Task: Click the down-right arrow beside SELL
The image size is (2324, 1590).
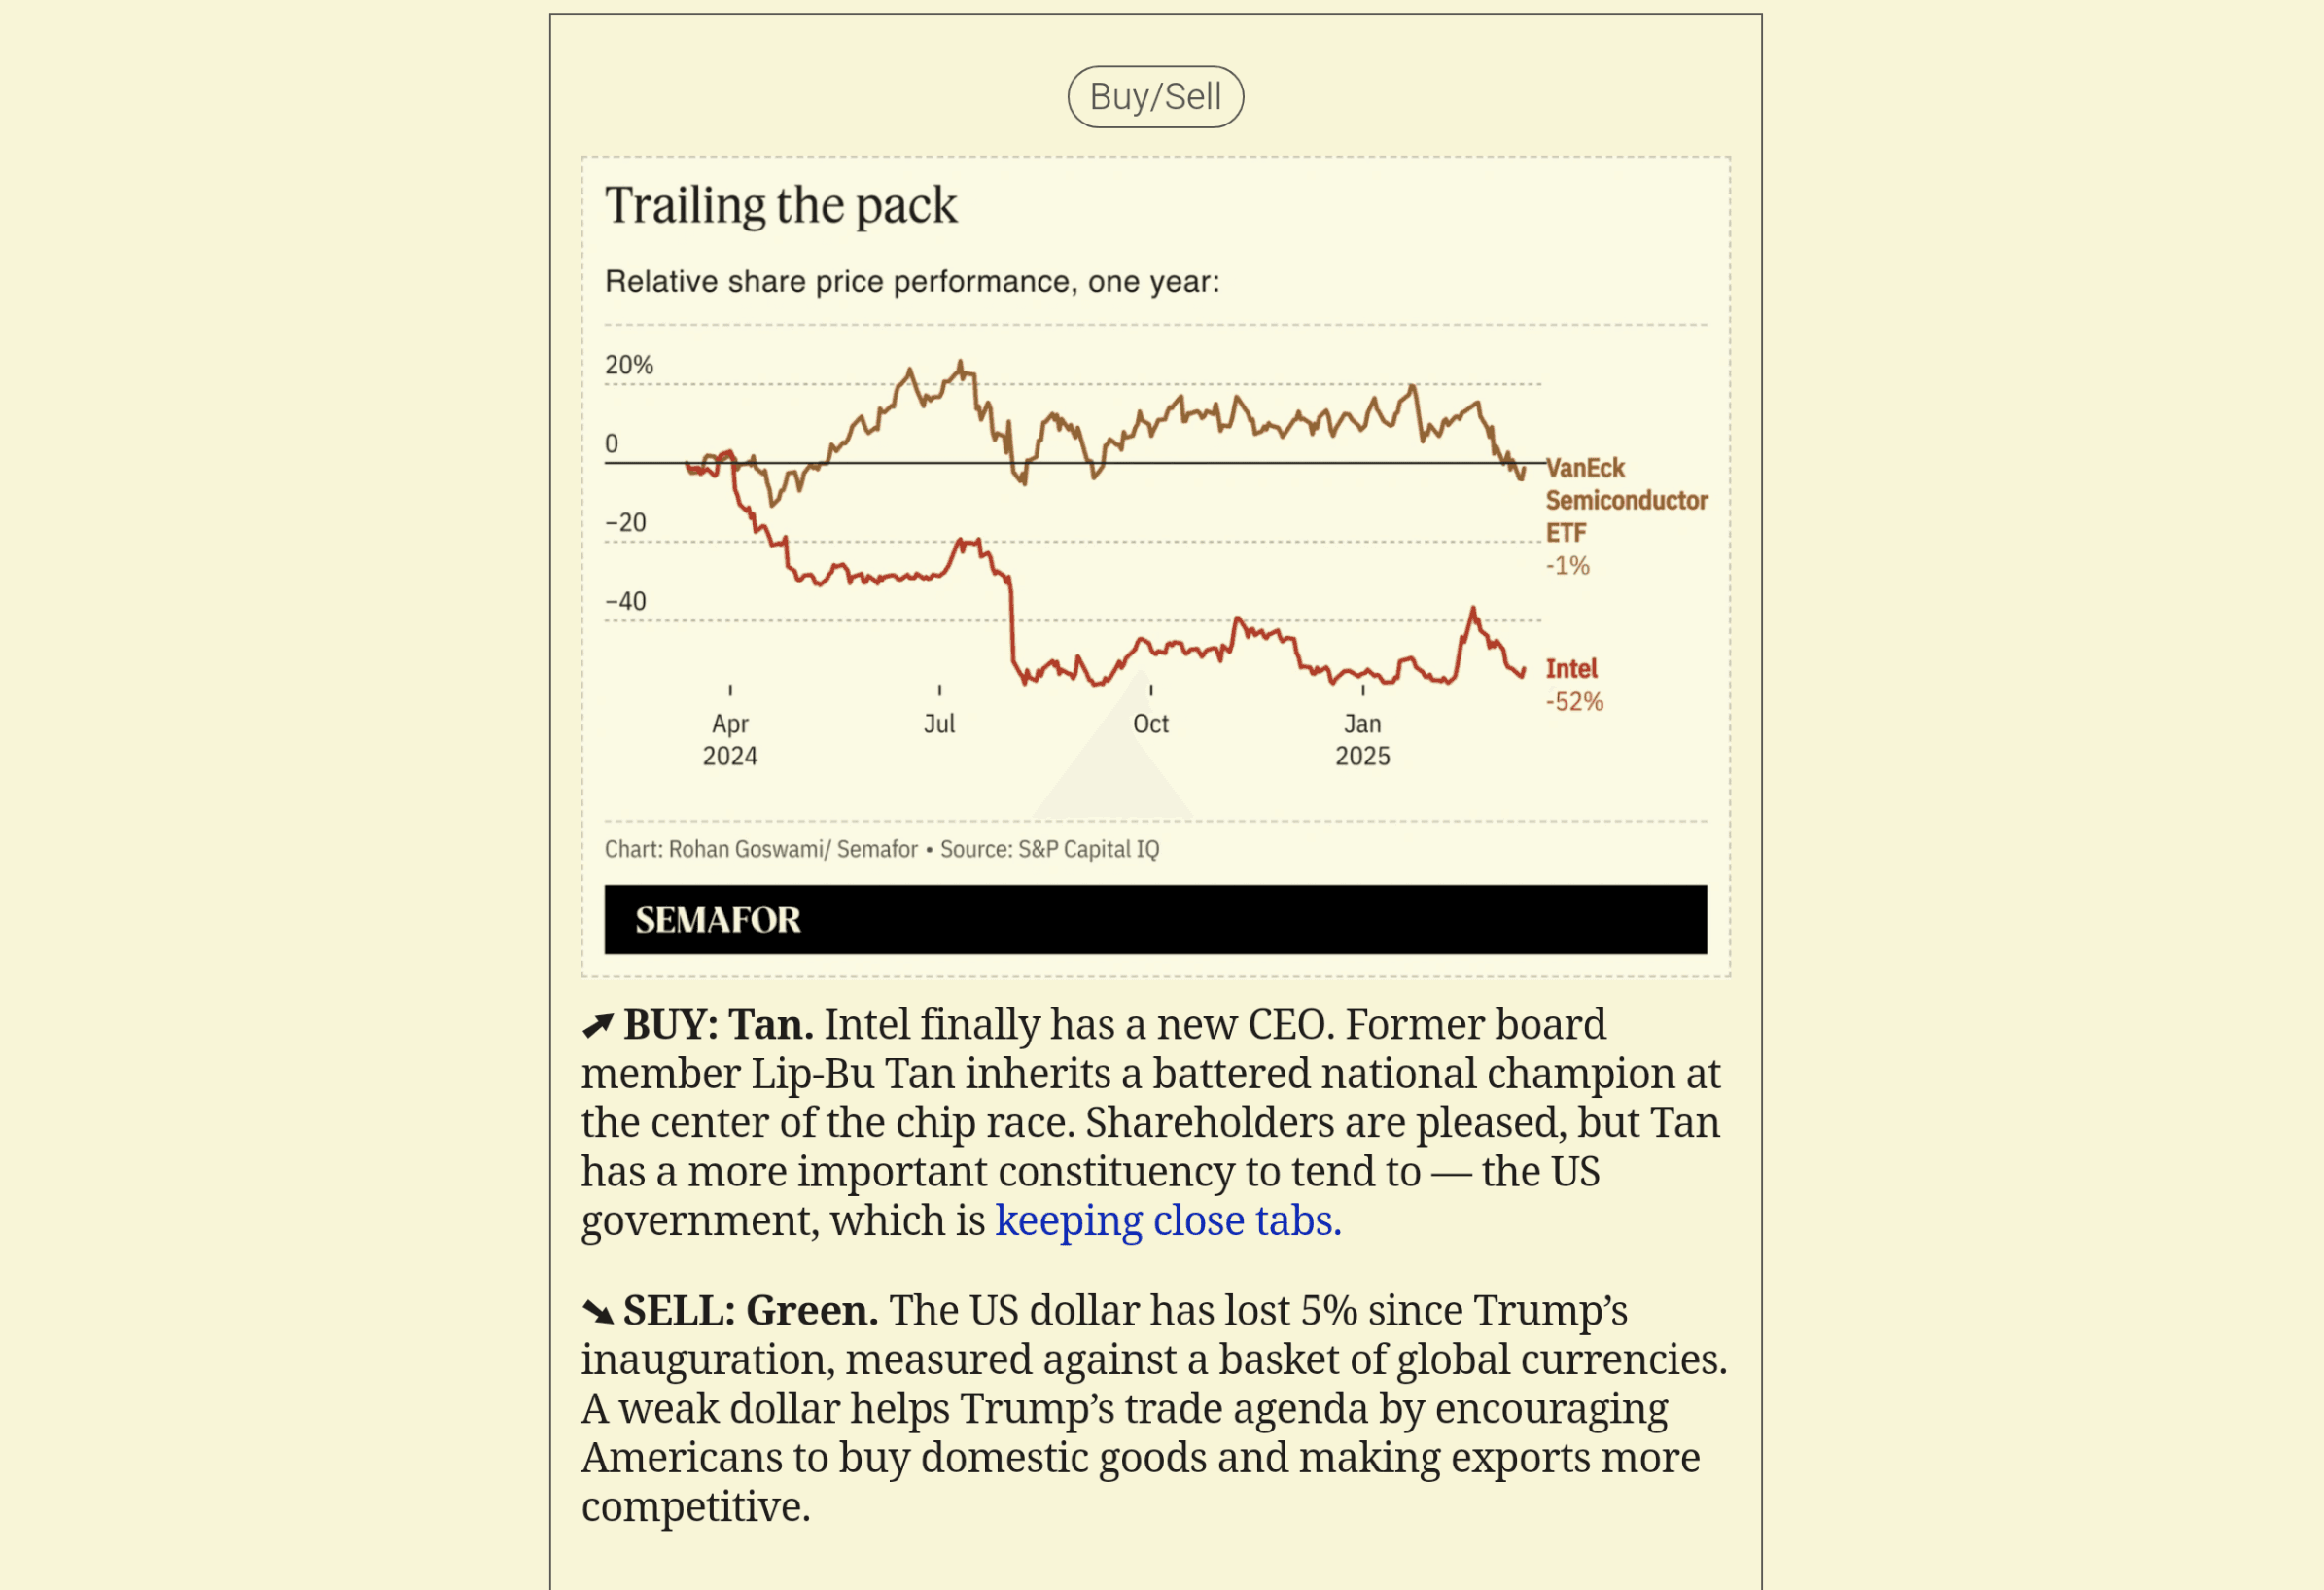Action: (597, 1311)
